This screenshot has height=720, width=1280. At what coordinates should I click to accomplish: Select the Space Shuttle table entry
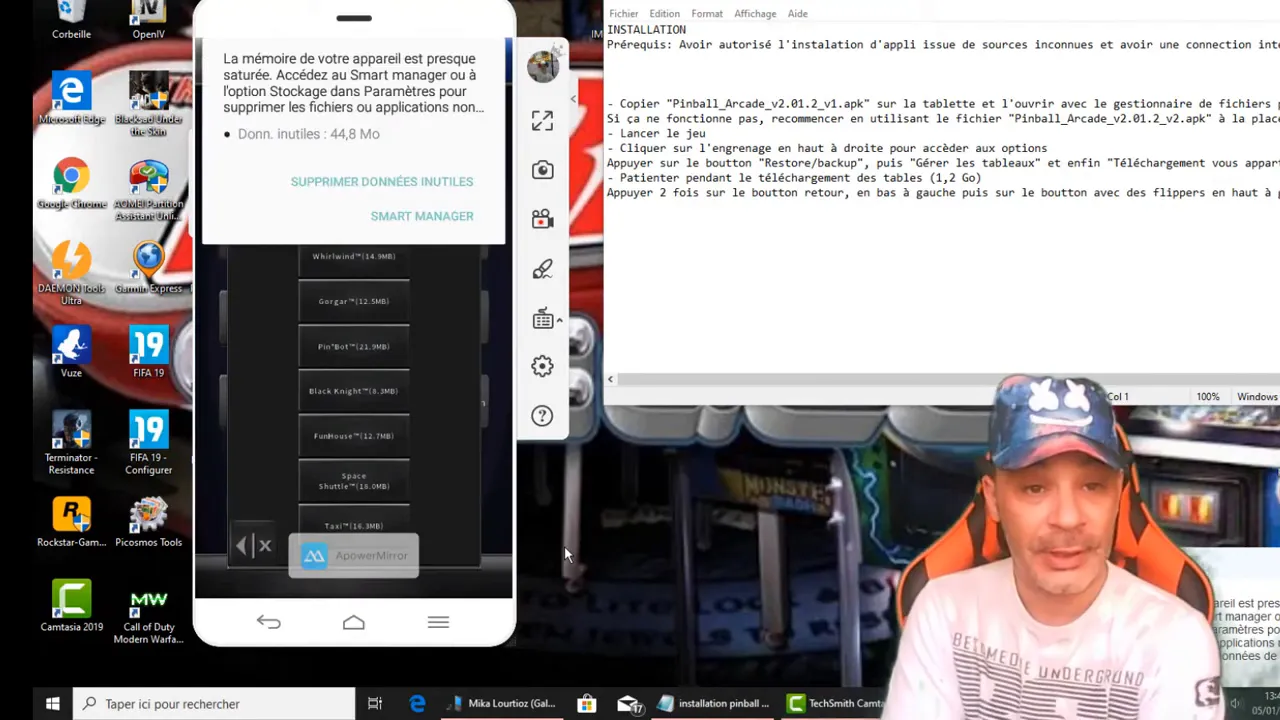point(354,481)
